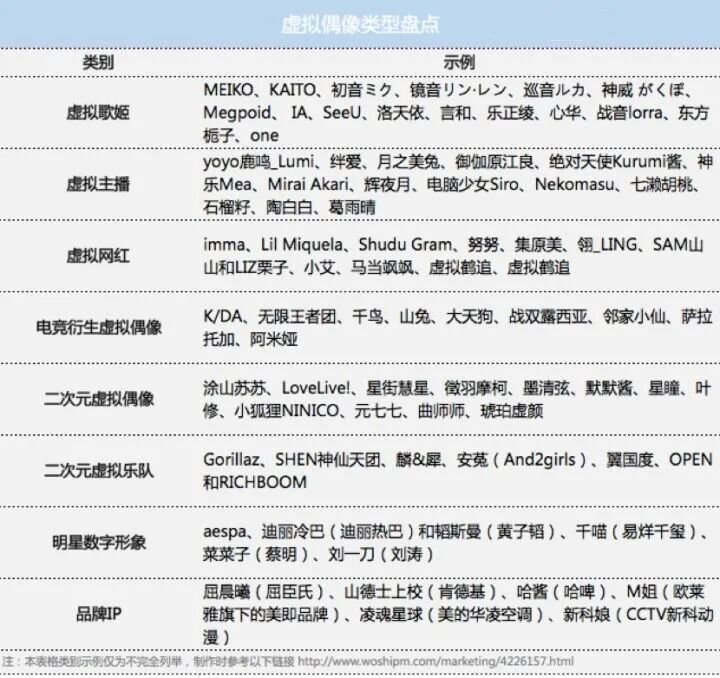Click the examples cell starting with MEIKO、KAITO

[x=456, y=112]
